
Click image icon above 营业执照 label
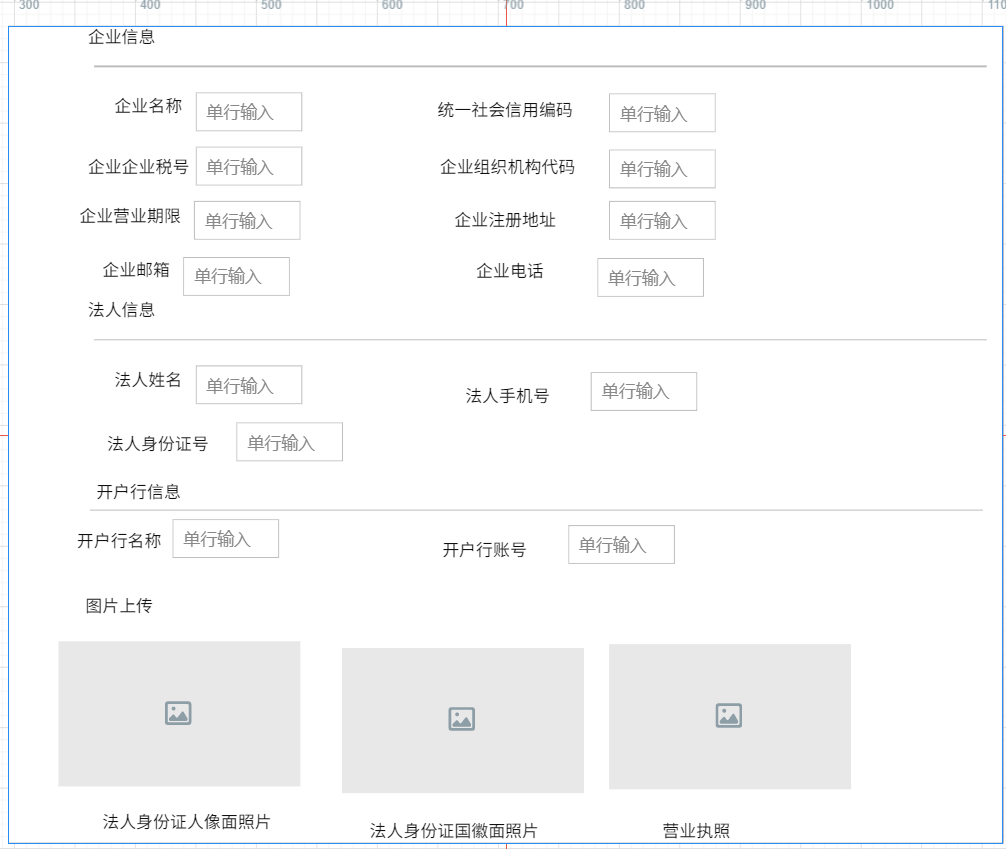[729, 716]
